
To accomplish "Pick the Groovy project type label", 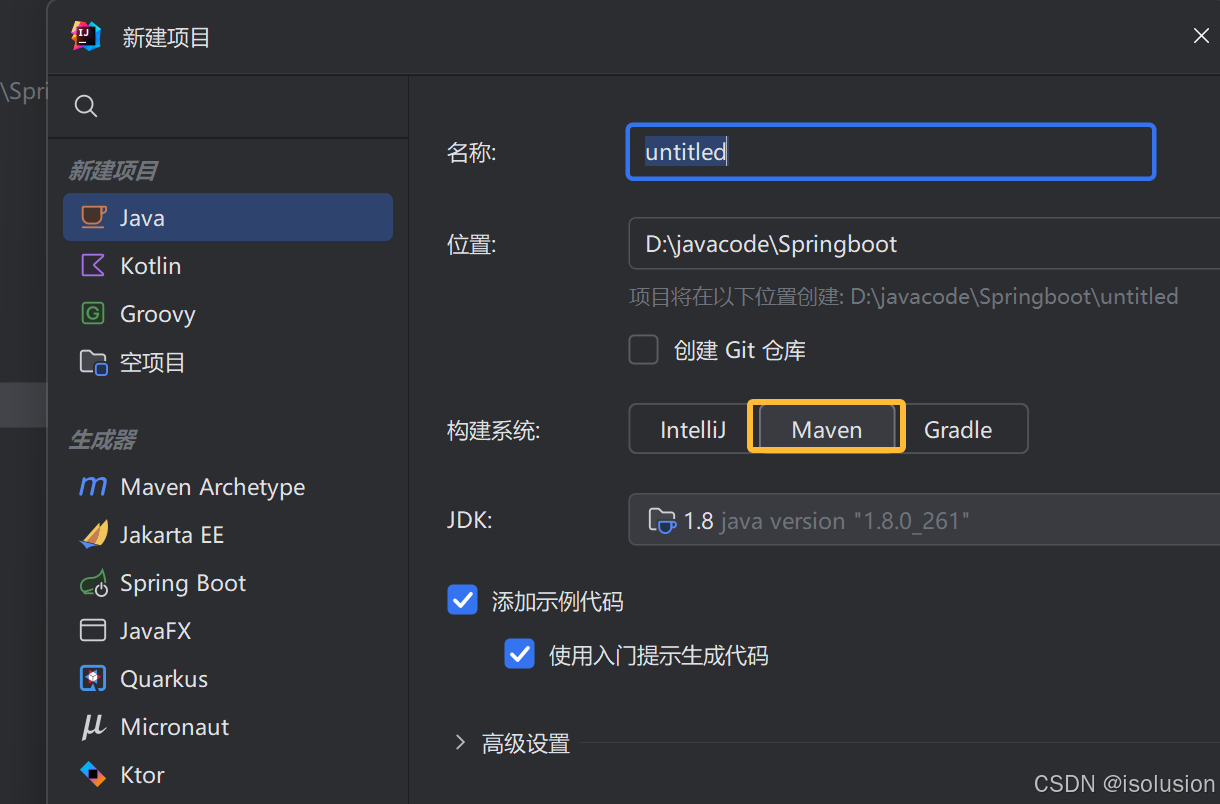I will [158, 314].
